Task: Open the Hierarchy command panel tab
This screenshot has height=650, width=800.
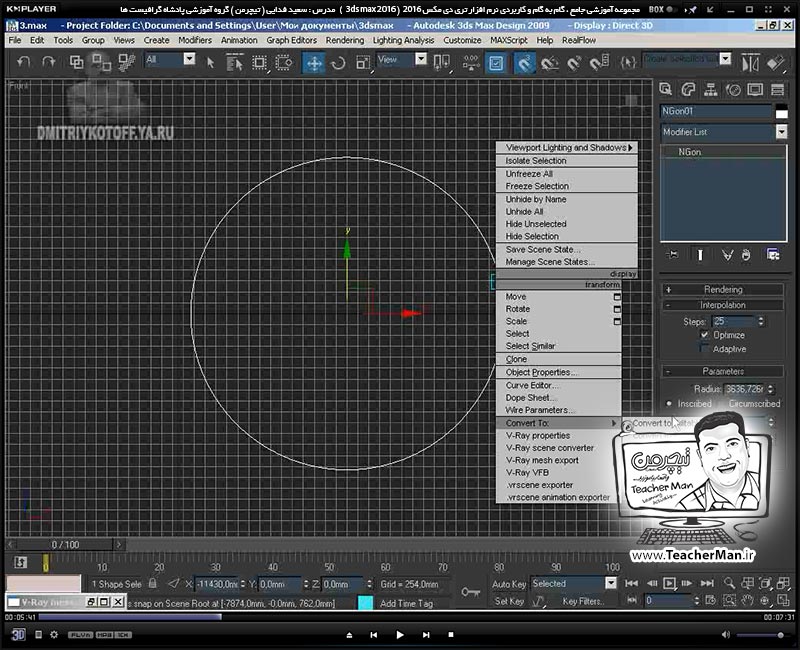Action: [x=711, y=90]
